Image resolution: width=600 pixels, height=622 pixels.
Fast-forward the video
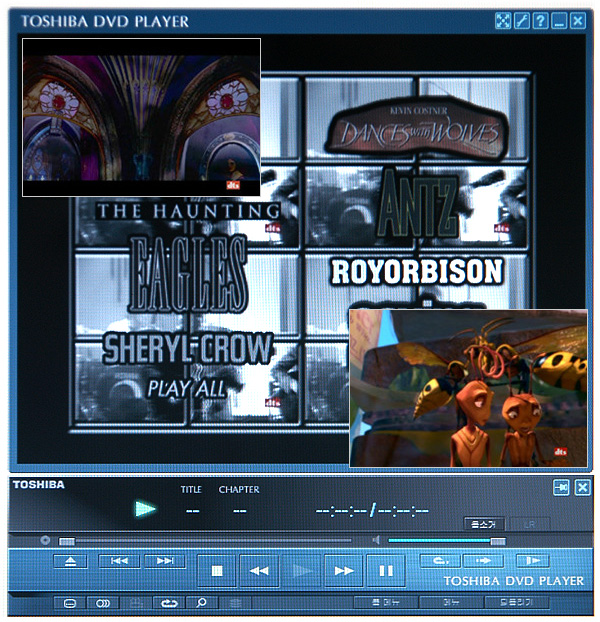tap(344, 570)
